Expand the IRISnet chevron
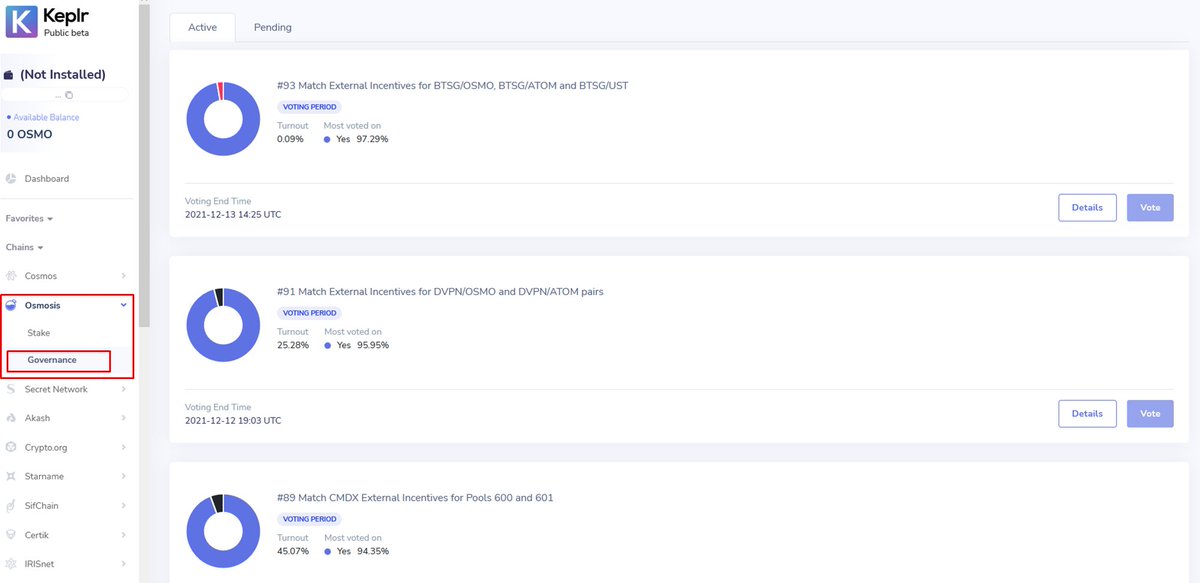 coord(123,564)
